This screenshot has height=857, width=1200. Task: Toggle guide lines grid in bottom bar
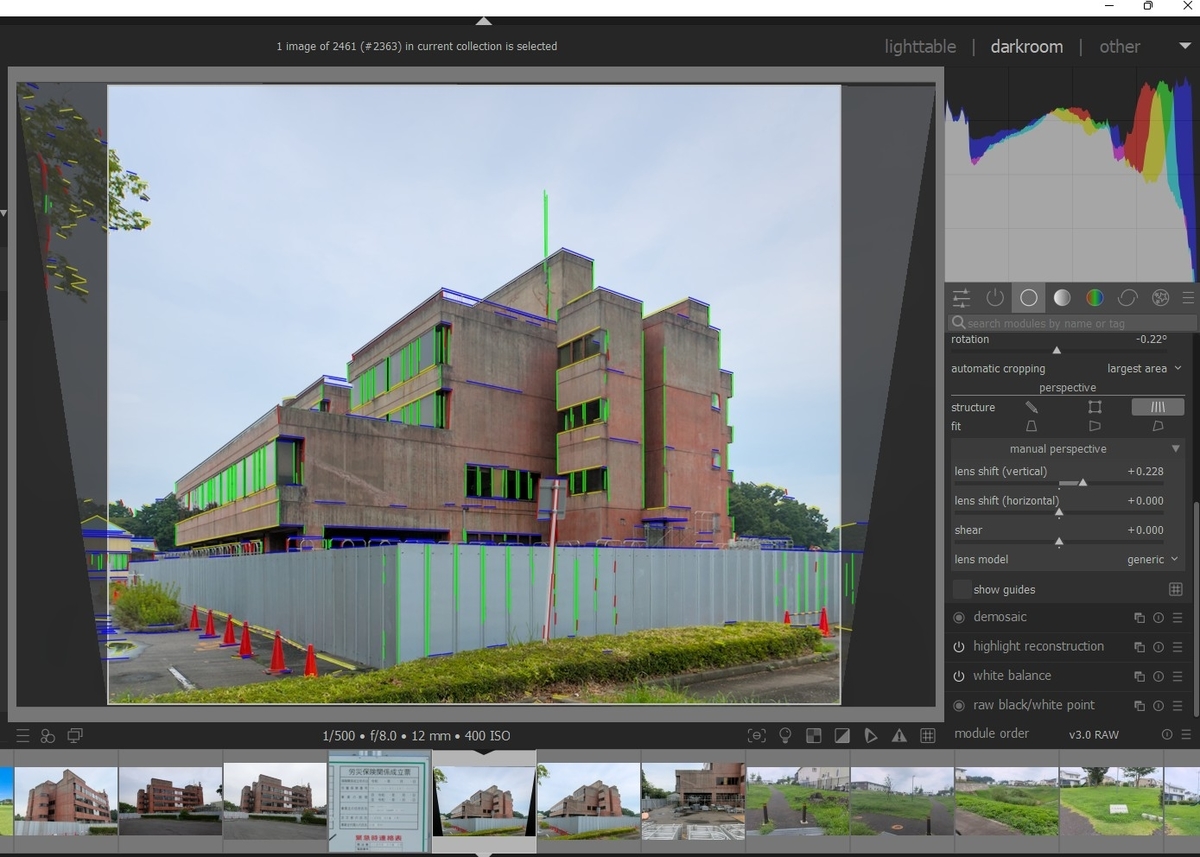coord(927,736)
